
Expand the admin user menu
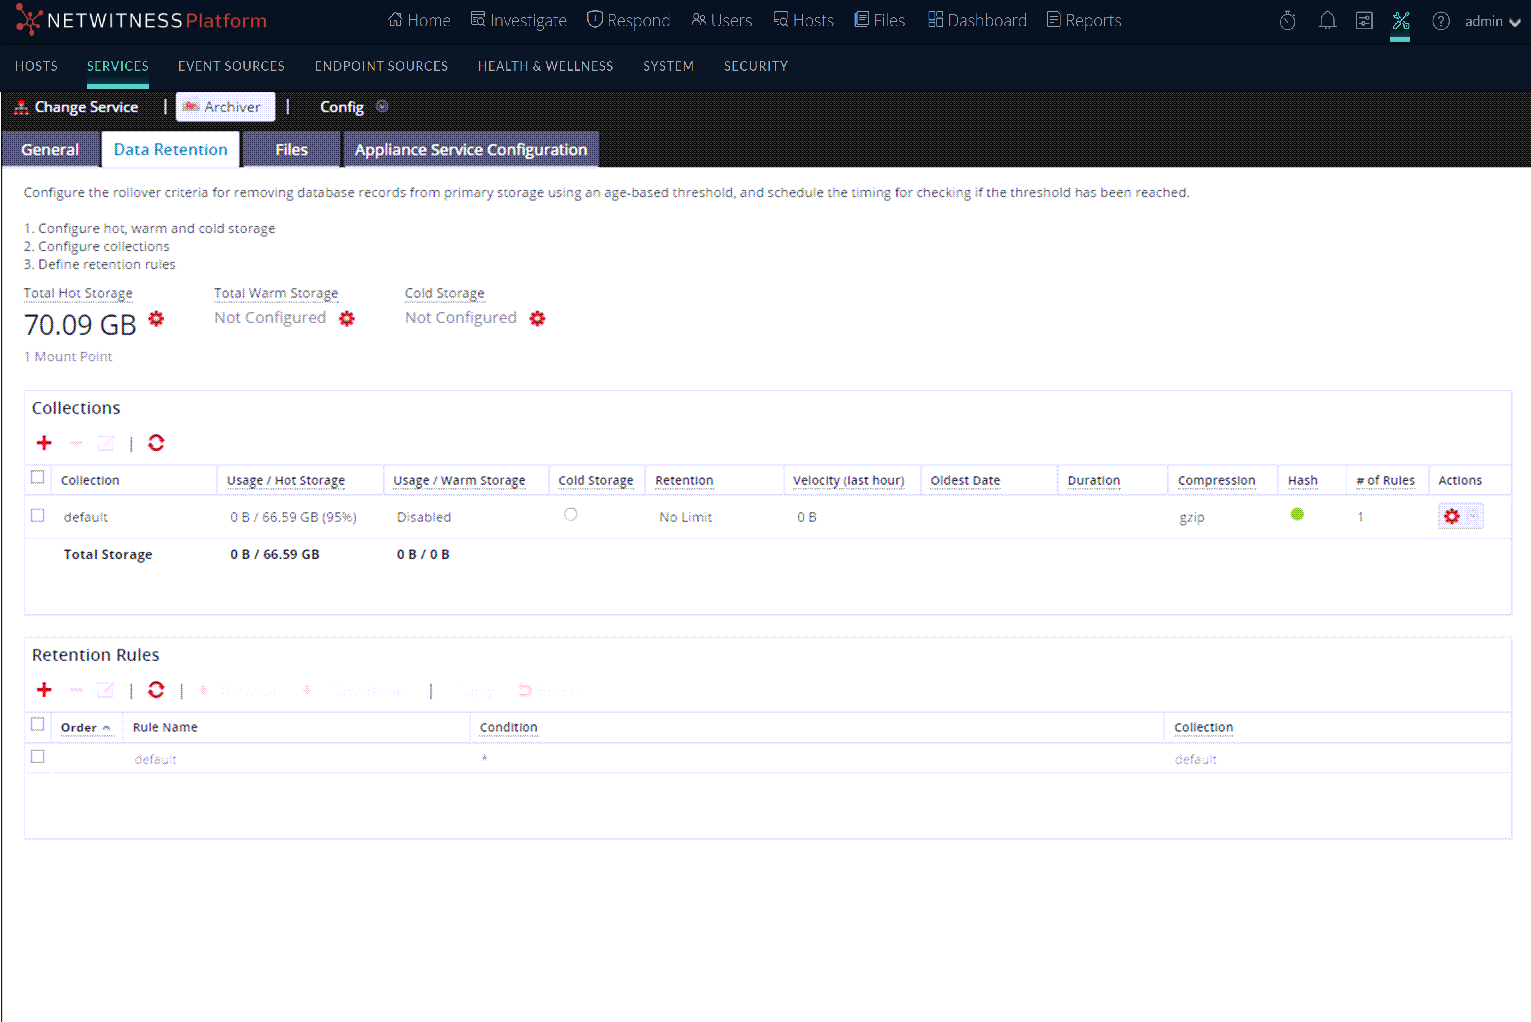[x=1492, y=21]
